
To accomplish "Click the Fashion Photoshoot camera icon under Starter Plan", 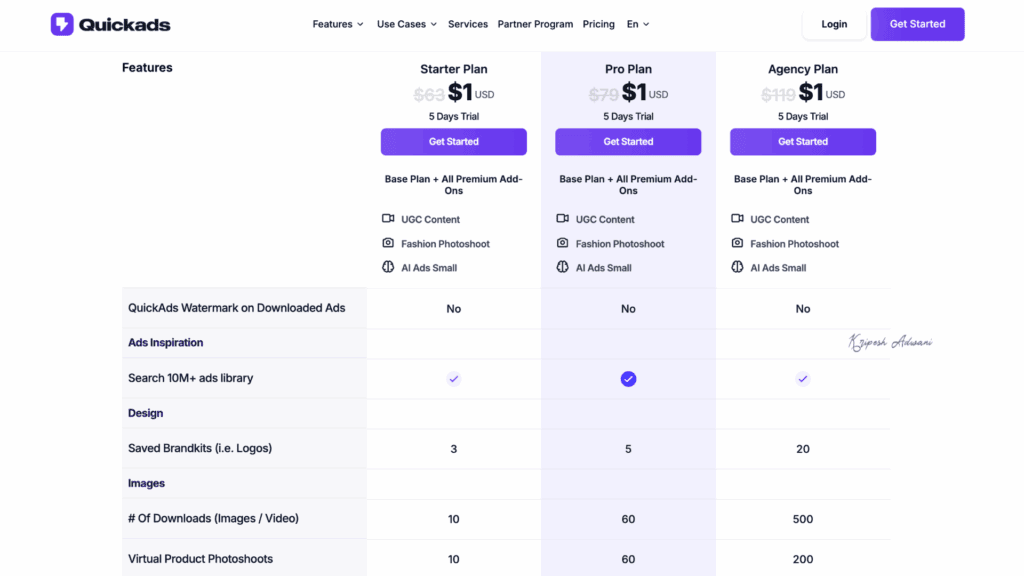I will (388, 243).
